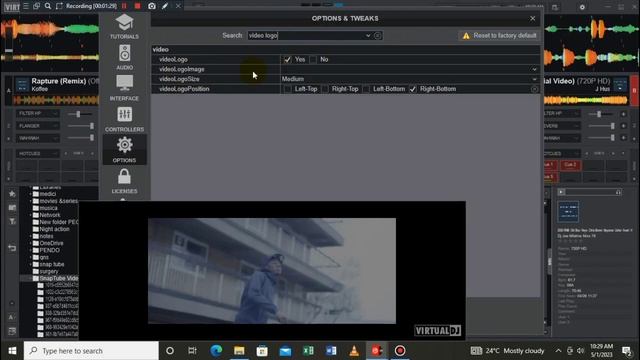Choose Right-Bottom logo position

point(413,89)
